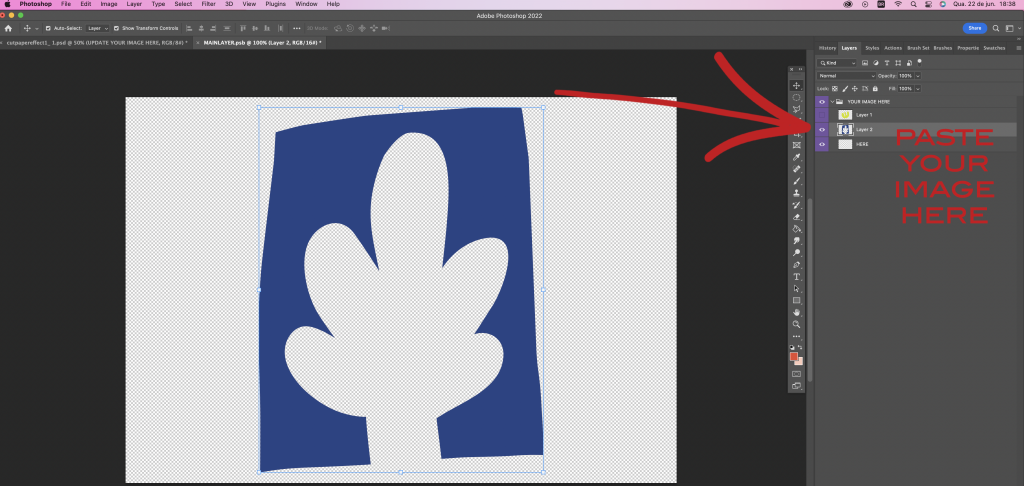Switch to the History tab
Screen dimensions: 1024x486
(x=827, y=48)
